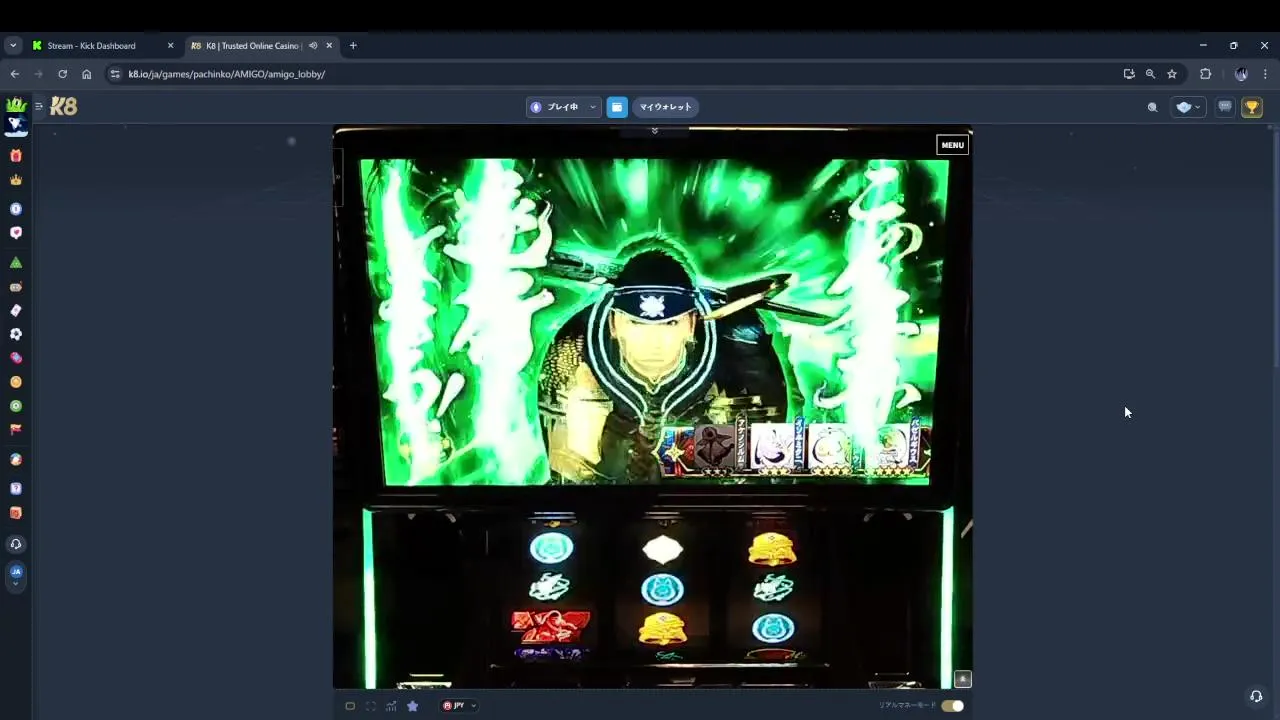
Task: Open a new browser tab
Action: [352, 45]
